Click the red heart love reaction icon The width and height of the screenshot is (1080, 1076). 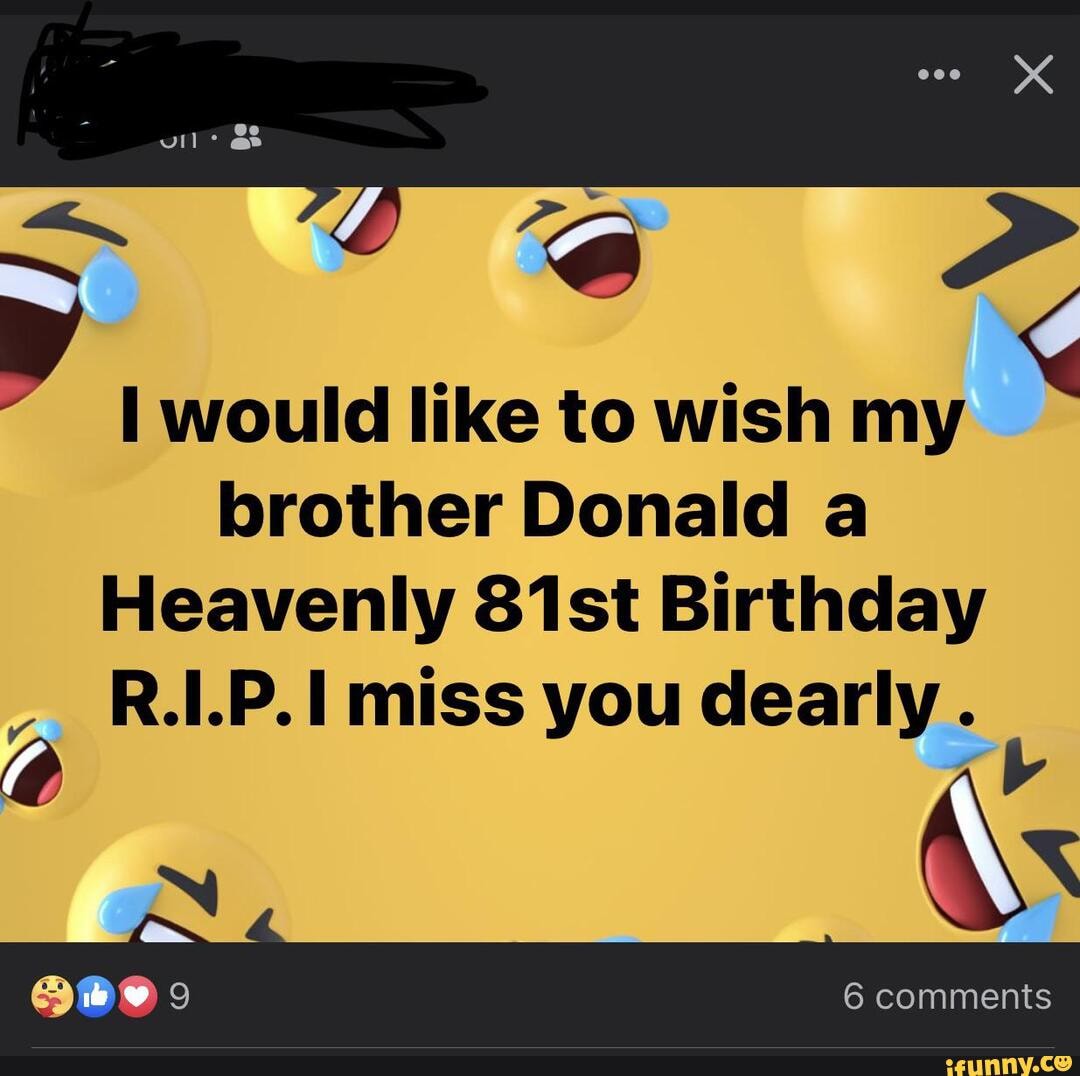(137, 996)
